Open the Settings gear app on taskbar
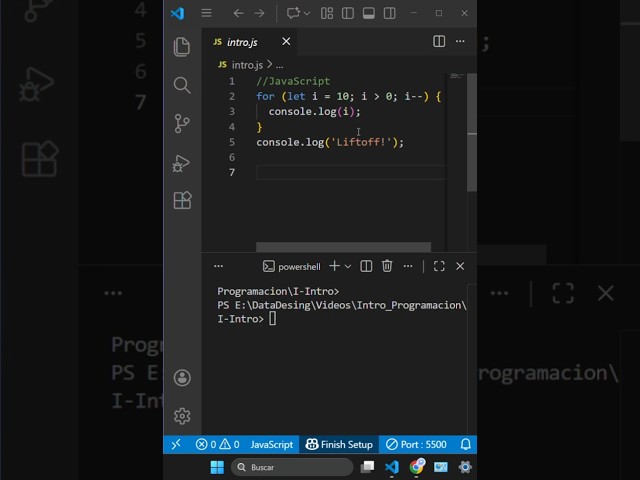640x480 pixels. pos(465,467)
